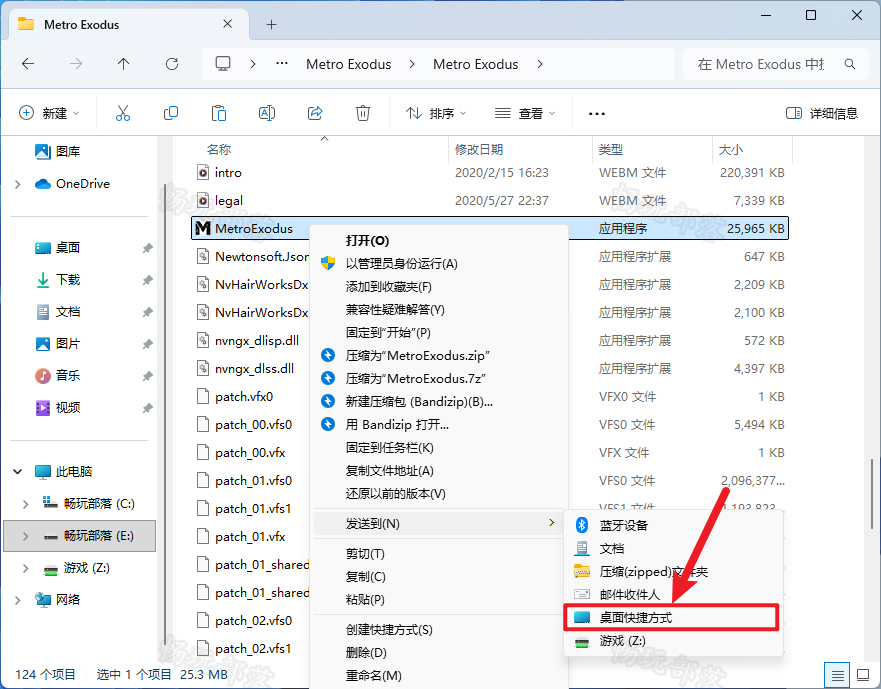The width and height of the screenshot is (881, 689).
Task: Choose 固定到任务栏(K)
Action: 439,448
